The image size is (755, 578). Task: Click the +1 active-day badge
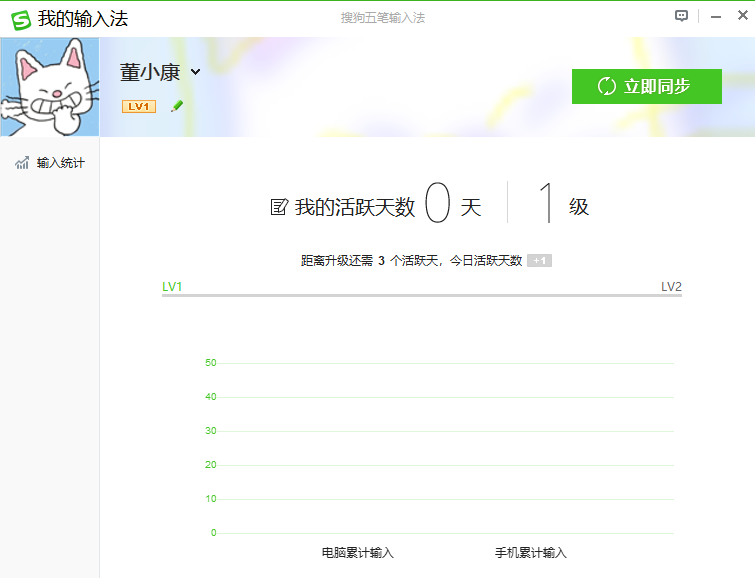click(x=539, y=261)
